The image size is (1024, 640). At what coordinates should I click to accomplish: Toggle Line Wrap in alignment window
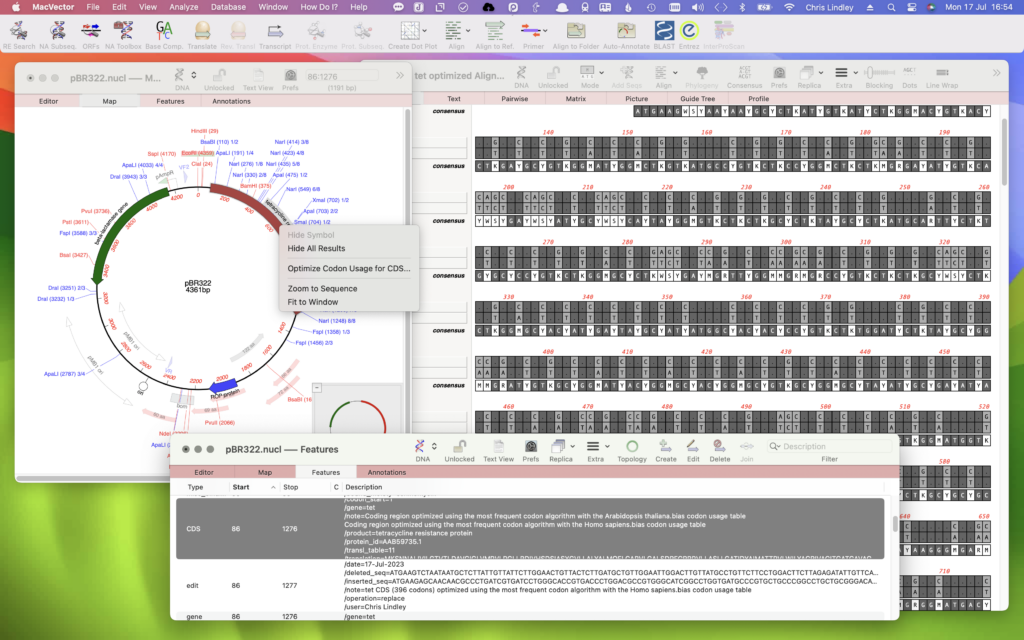(942, 77)
